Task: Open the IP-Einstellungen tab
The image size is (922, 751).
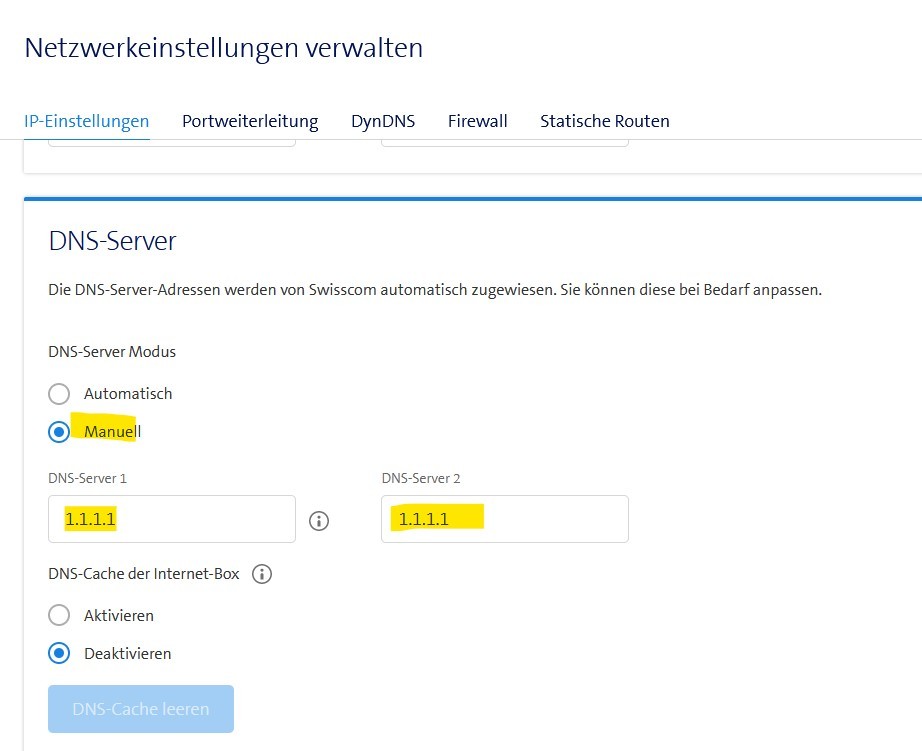Action: coord(86,121)
